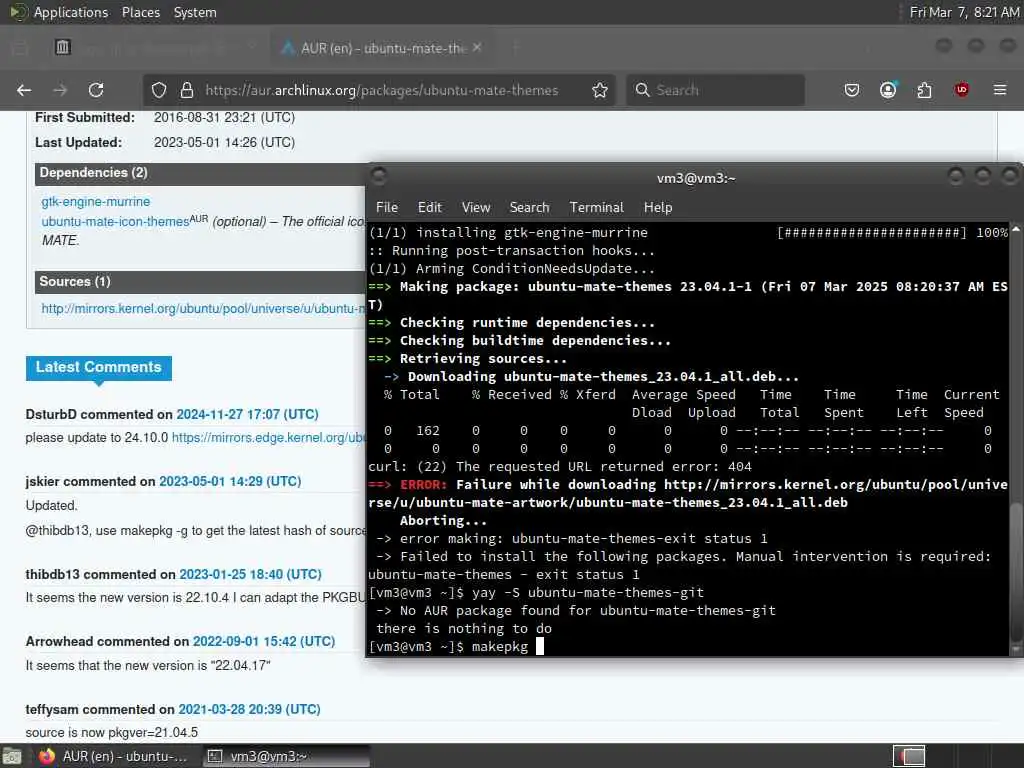This screenshot has width=1024, height=768.
Task: Open teffysam comment date 2021-03-28 link
Action: coord(249,709)
